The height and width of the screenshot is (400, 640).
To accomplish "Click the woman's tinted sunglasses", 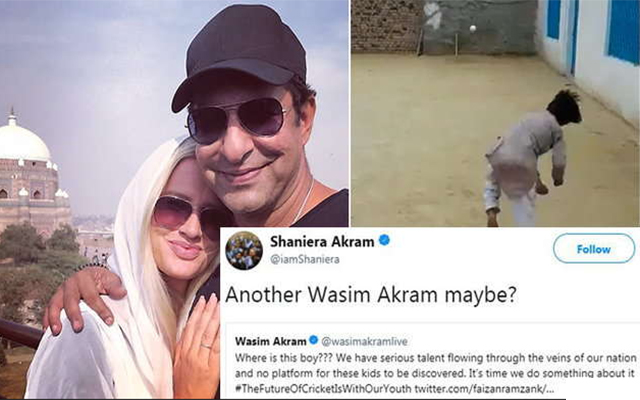I will tap(188, 215).
